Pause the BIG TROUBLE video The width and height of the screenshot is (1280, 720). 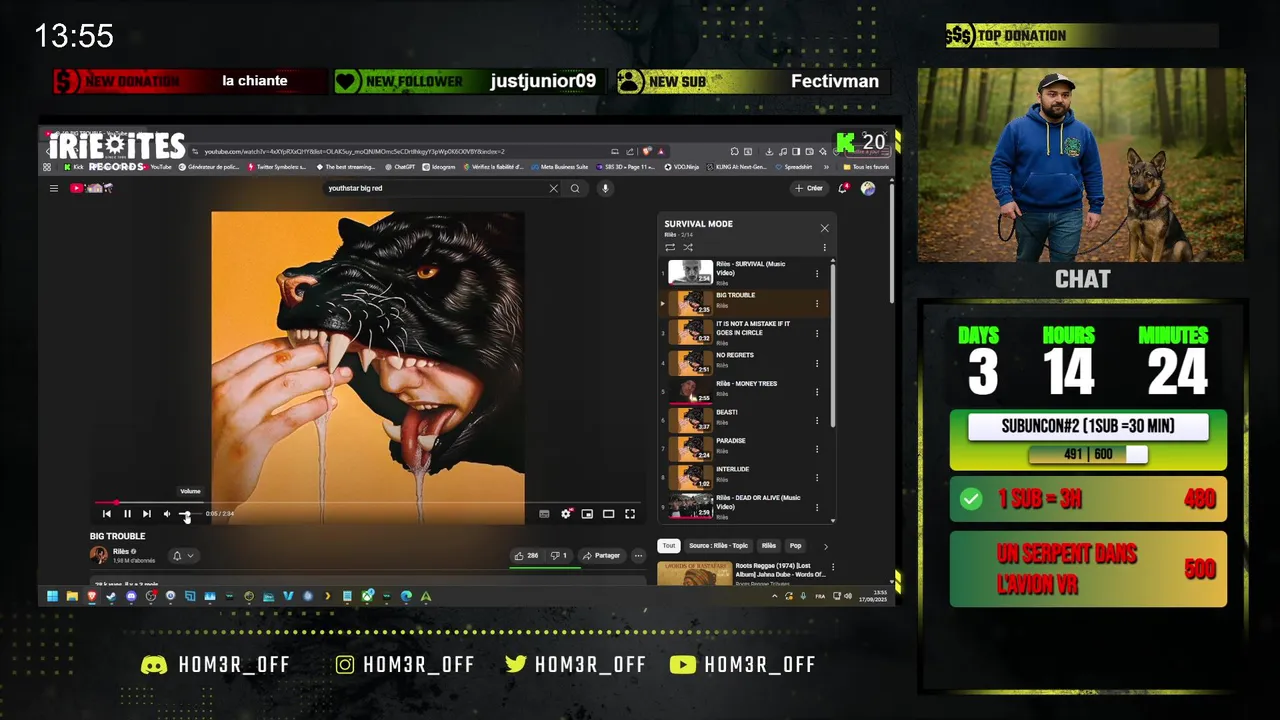point(127,514)
